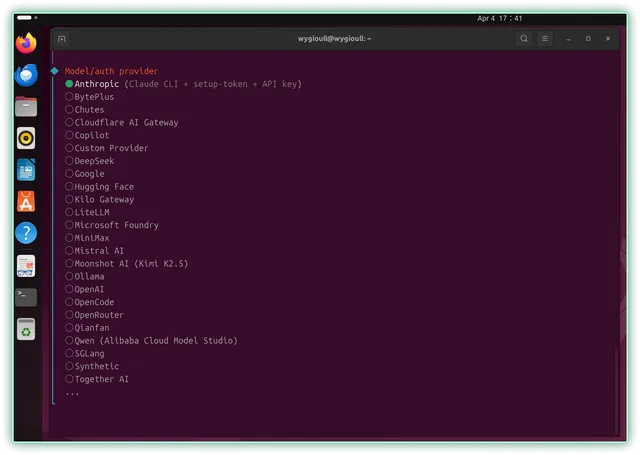Click the terminal title wygioull@wygioull: ~
Screen dimensions: 640x455
(x=334, y=39)
